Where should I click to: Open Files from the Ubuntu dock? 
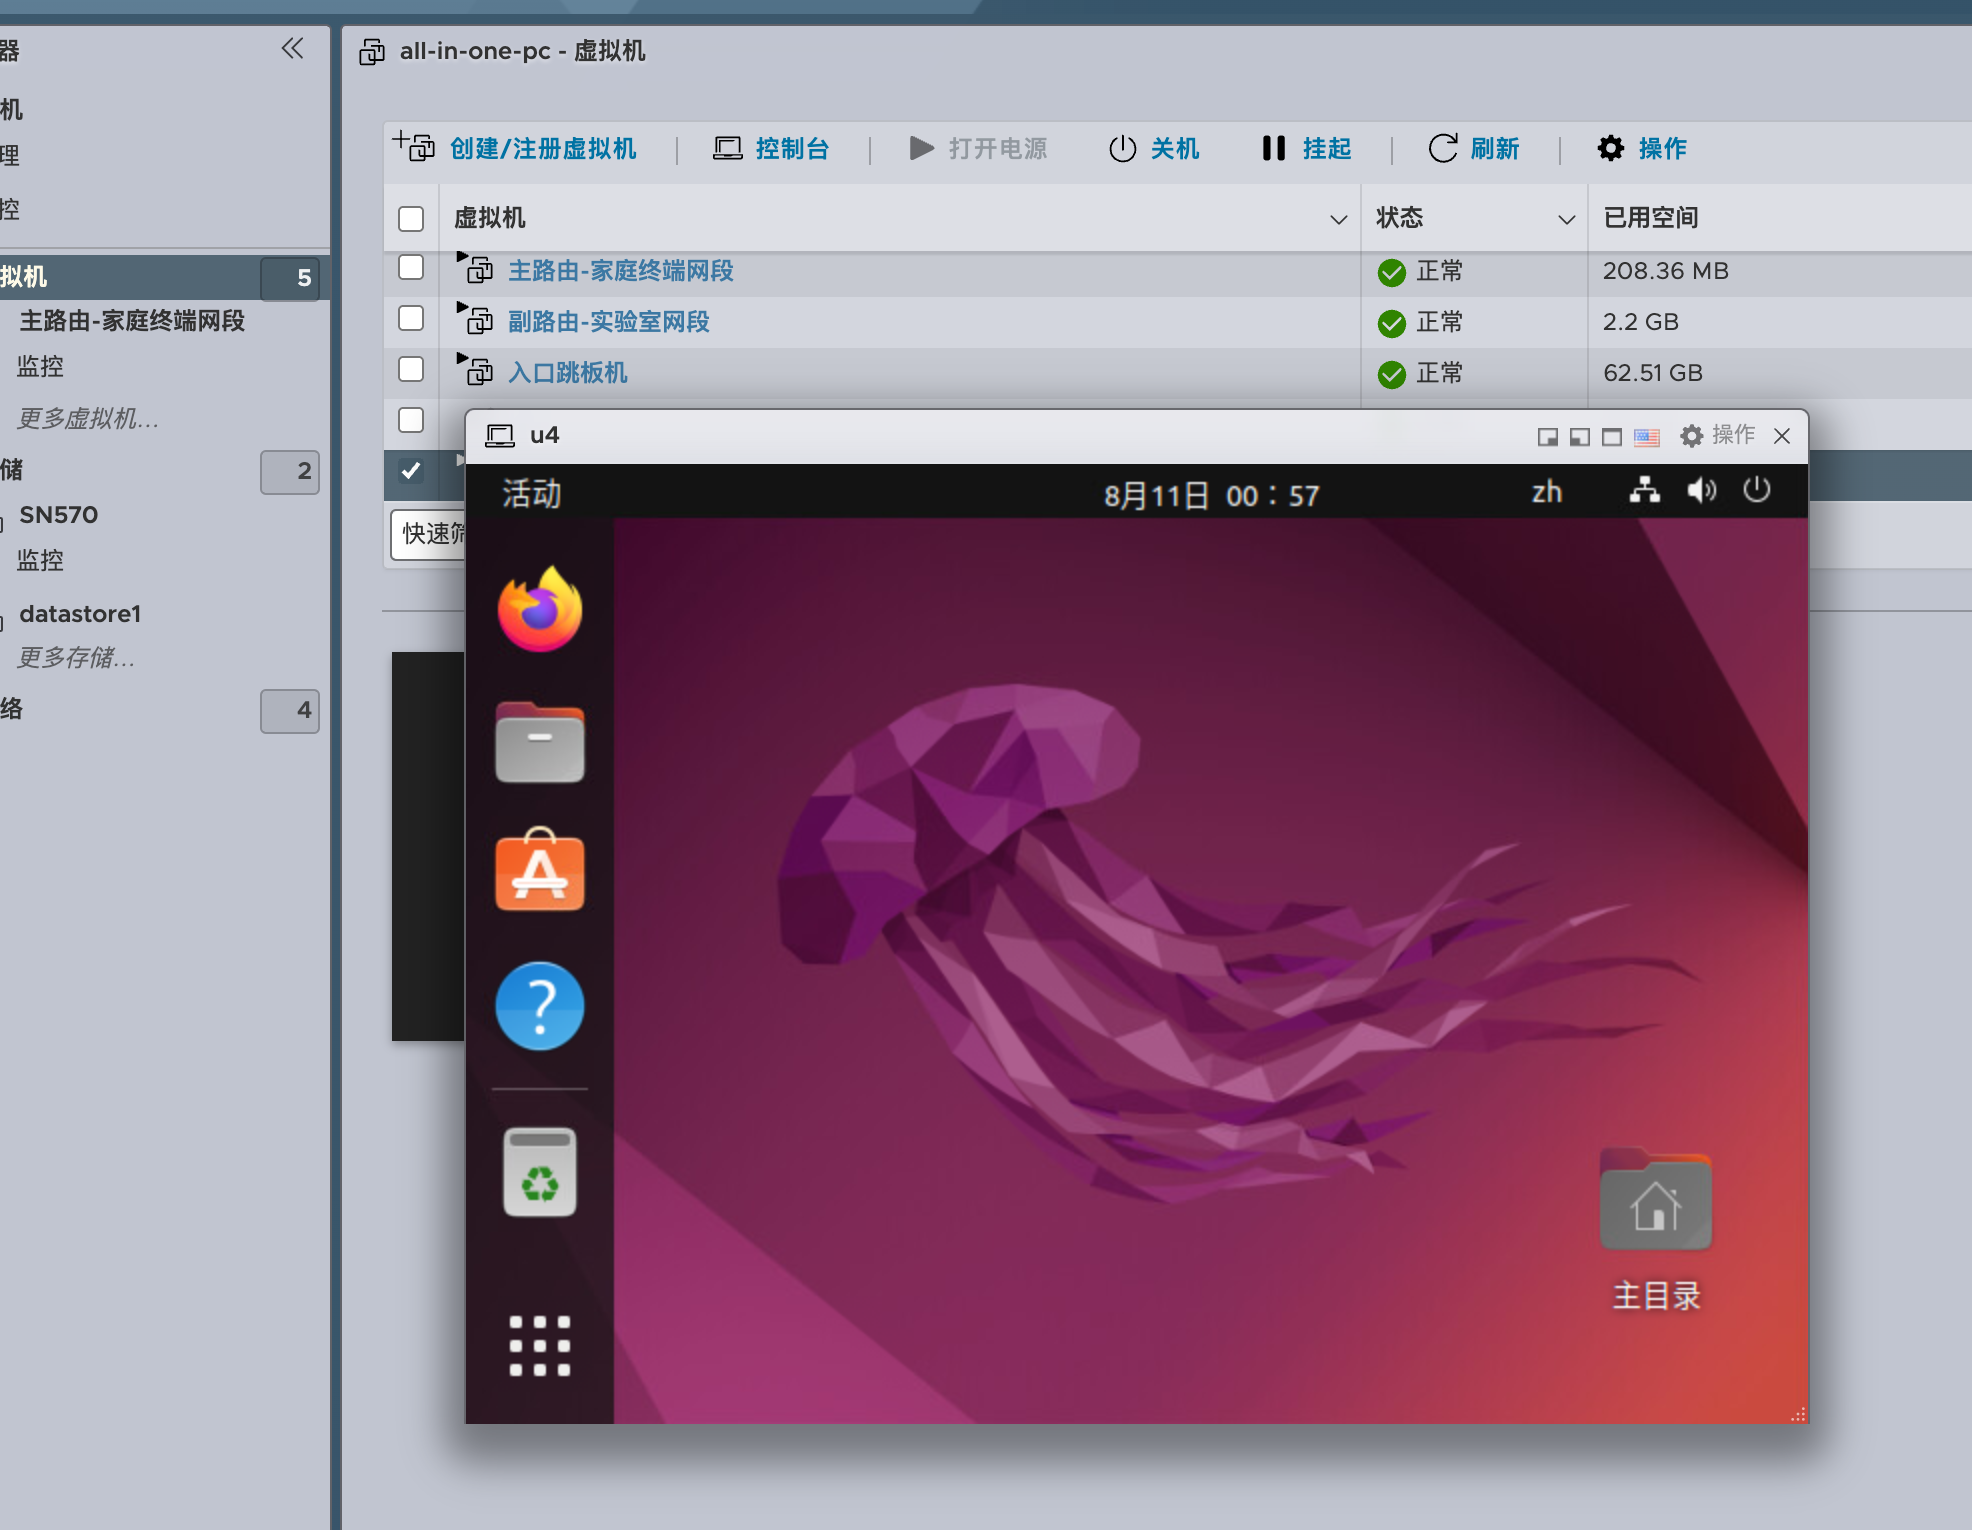coord(540,742)
